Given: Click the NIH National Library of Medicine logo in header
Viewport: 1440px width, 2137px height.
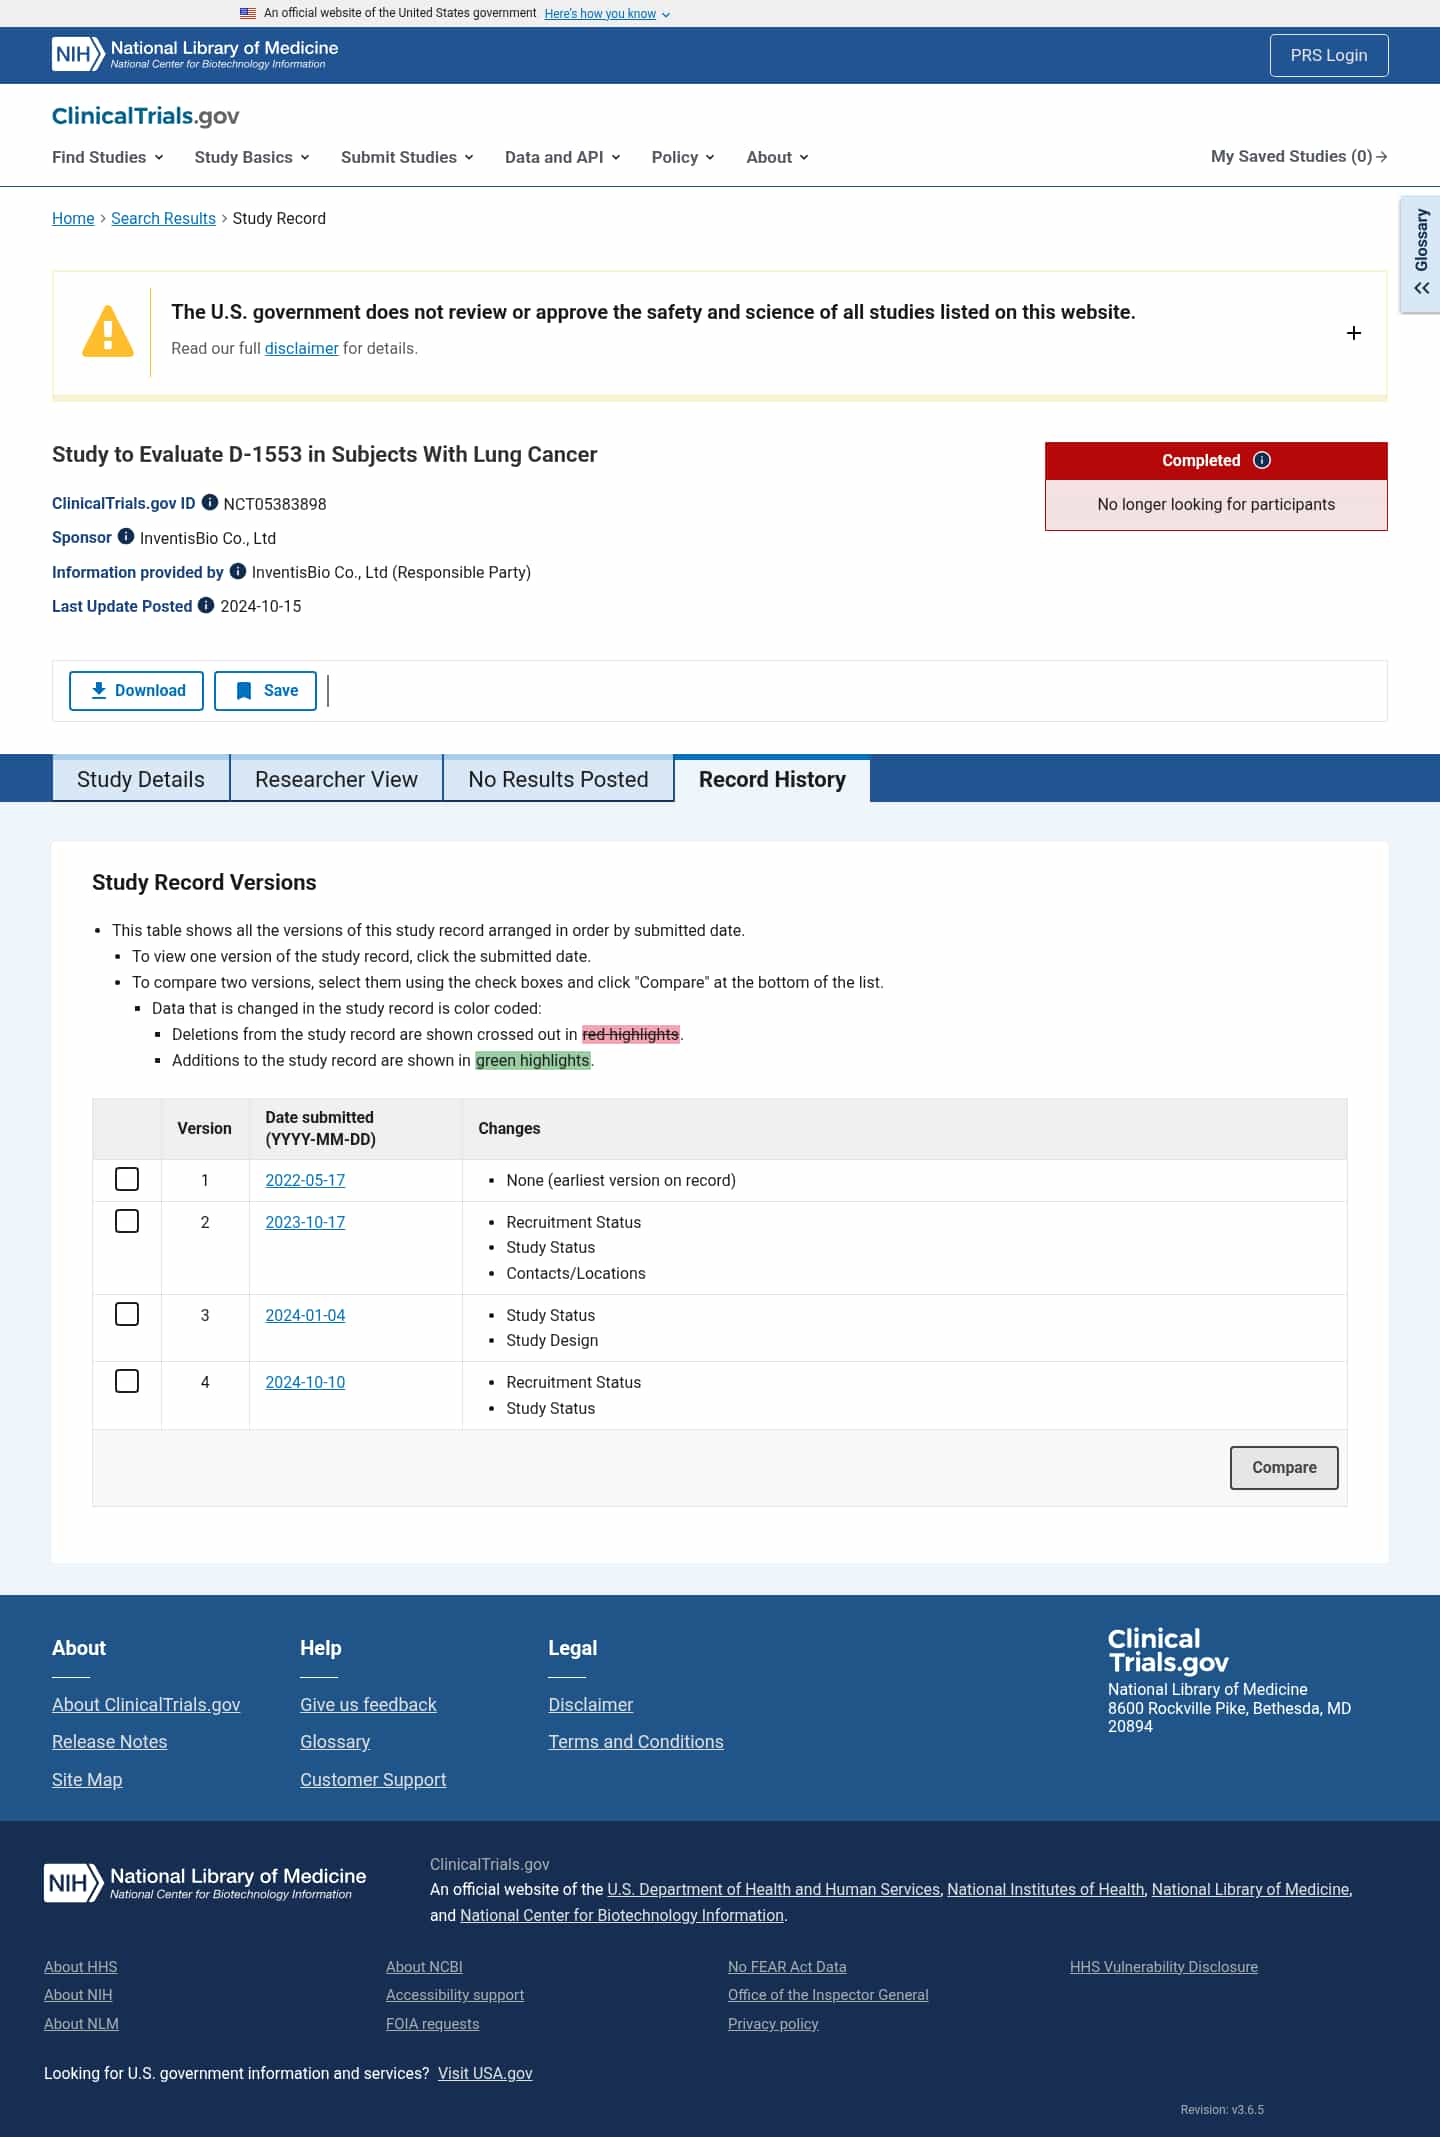Looking at the screenshot, I should tap(195, 54).
